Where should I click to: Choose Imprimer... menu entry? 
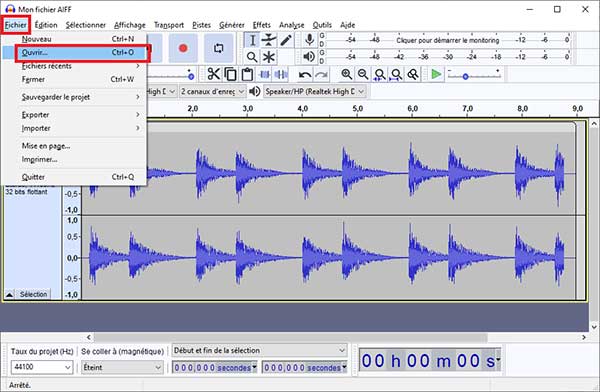coord(74,159)
